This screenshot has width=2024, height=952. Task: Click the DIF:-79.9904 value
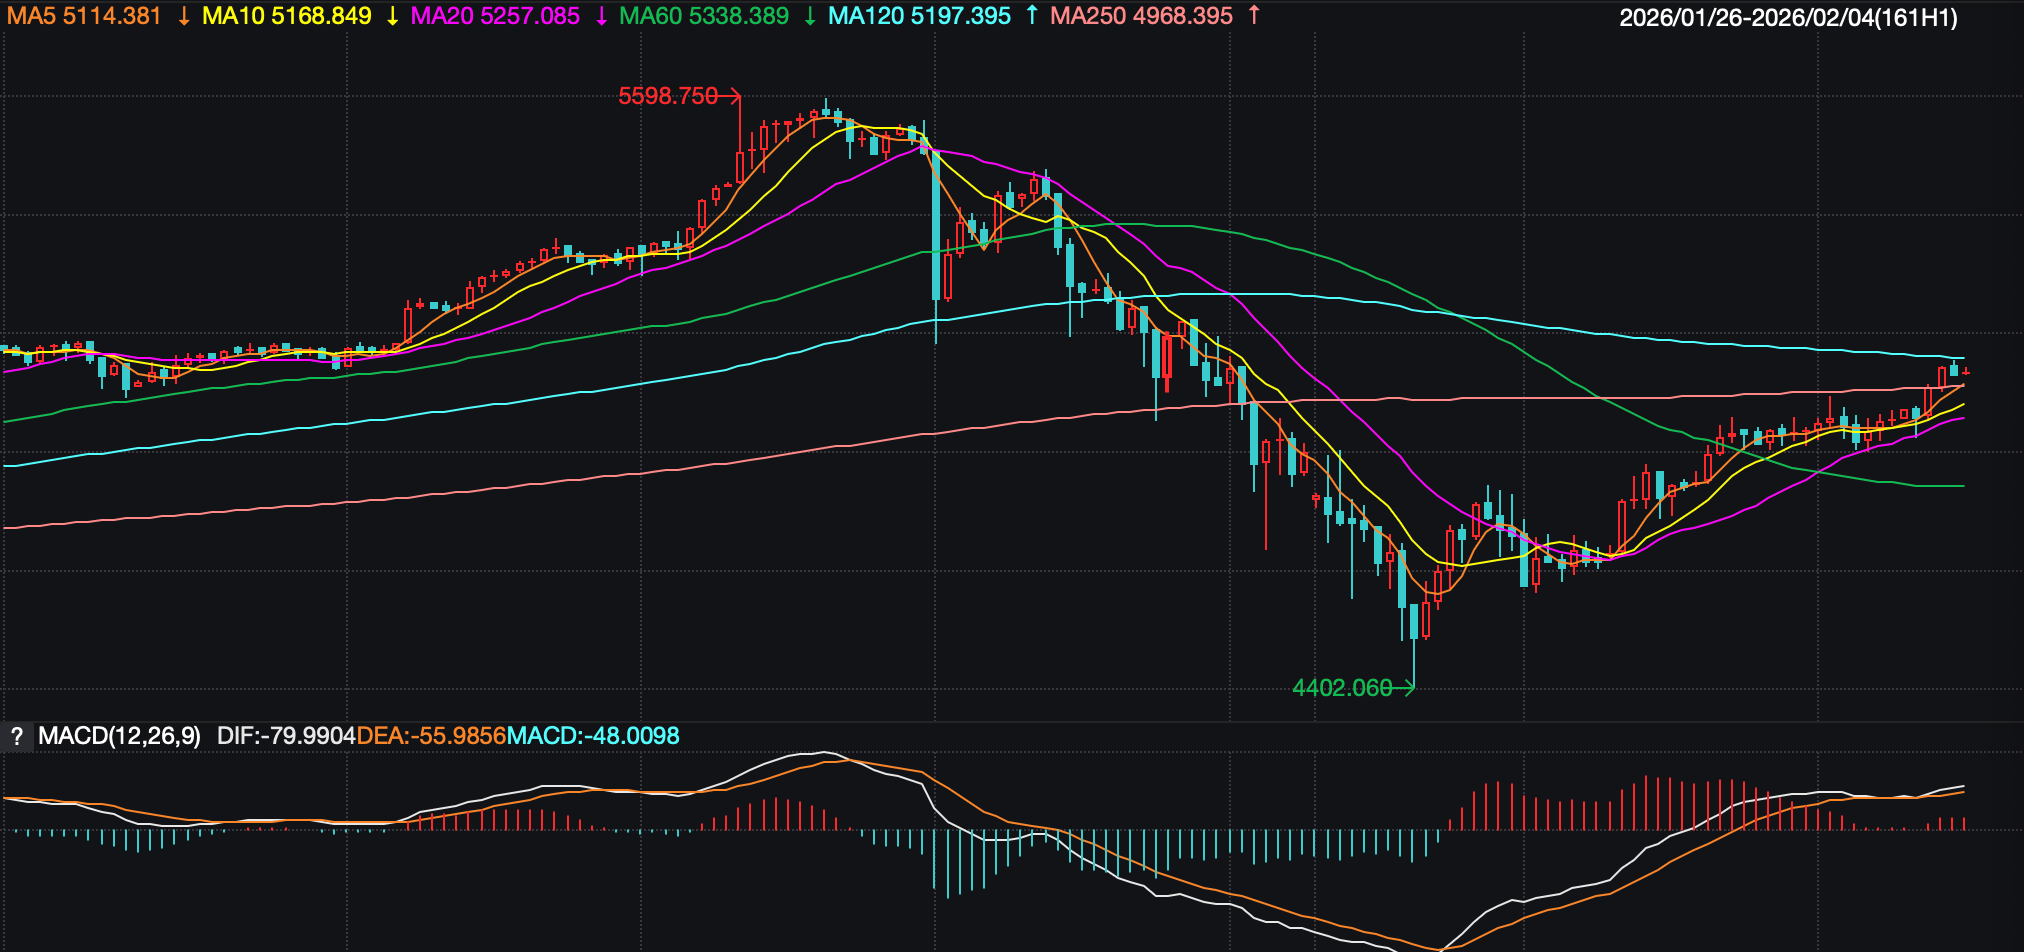point(286,737)
